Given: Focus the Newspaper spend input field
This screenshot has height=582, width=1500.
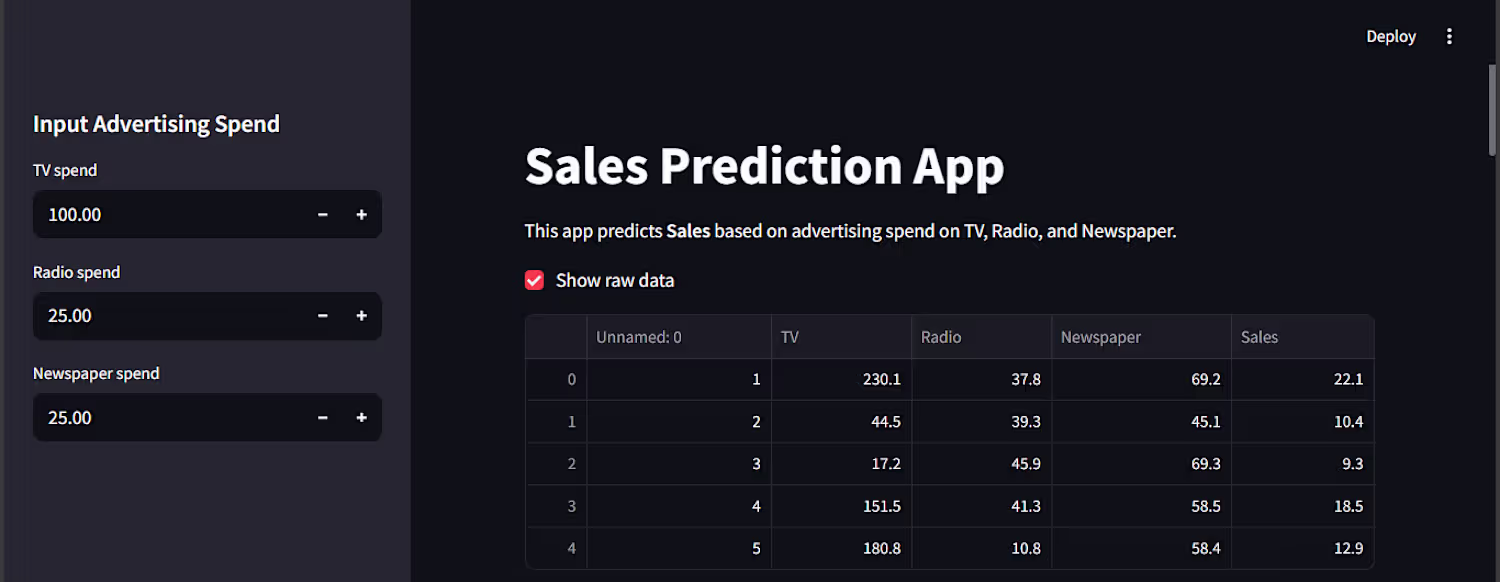Looking at the screenshot, I should pos(168,417).
